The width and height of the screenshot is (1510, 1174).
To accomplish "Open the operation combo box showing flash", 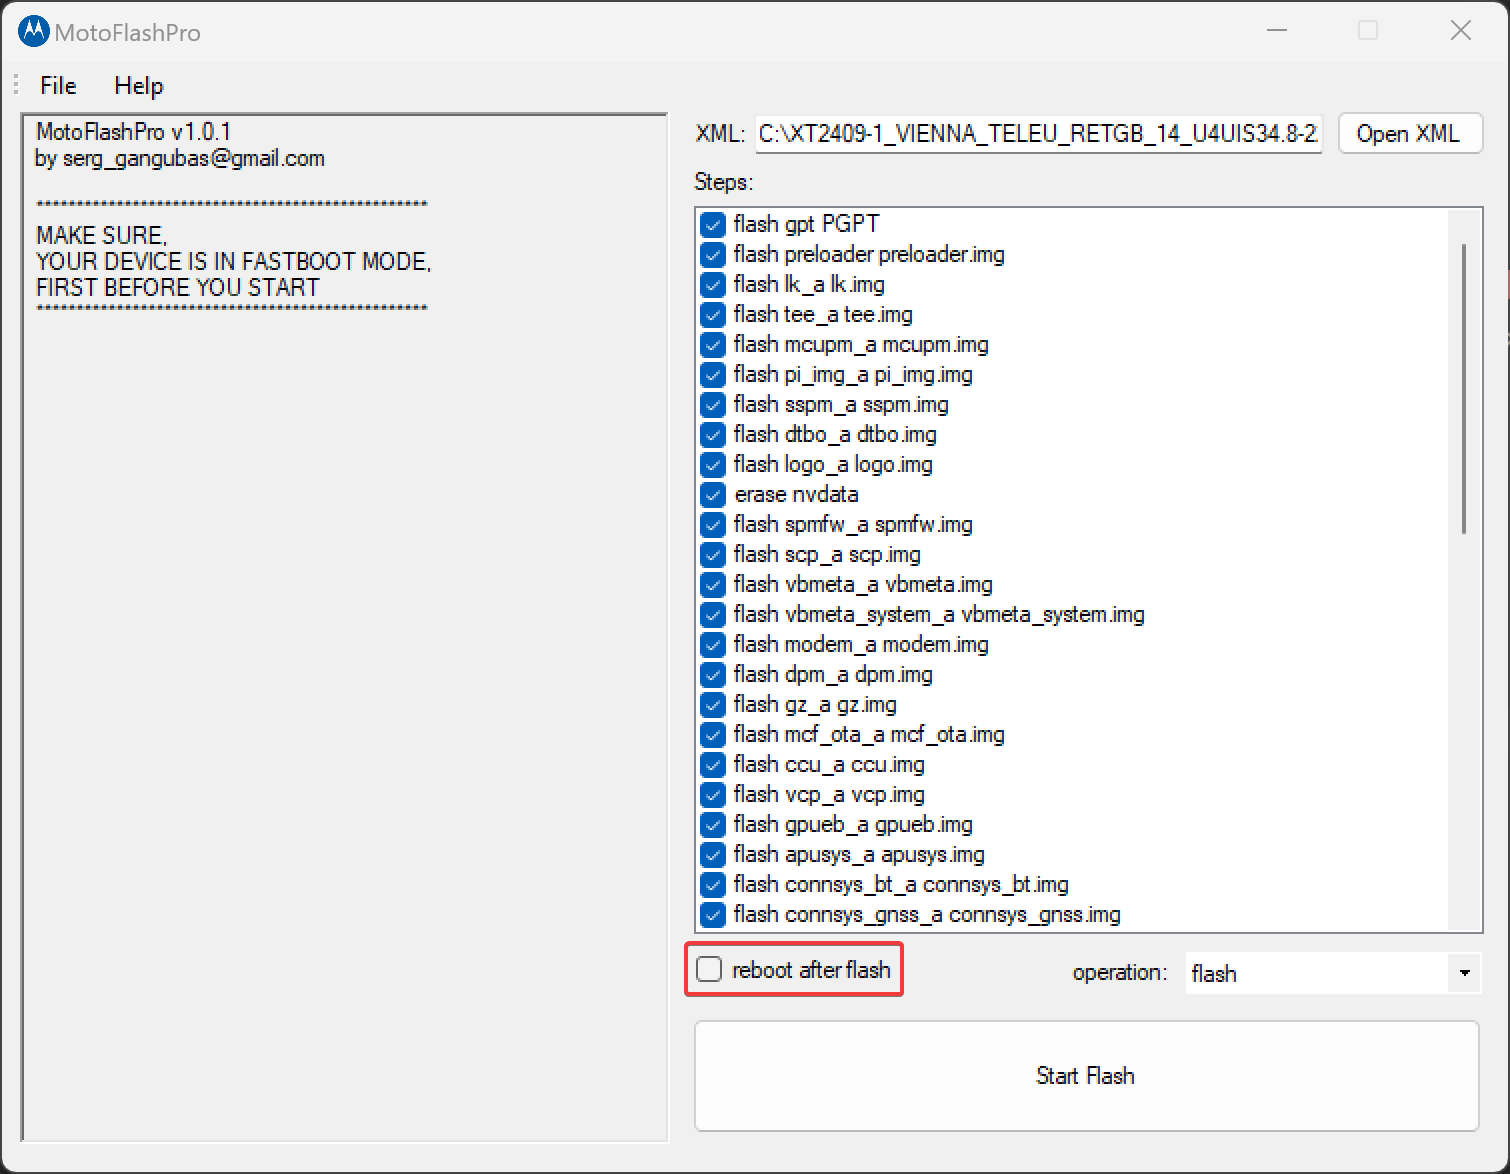I will coord(1316,973).
